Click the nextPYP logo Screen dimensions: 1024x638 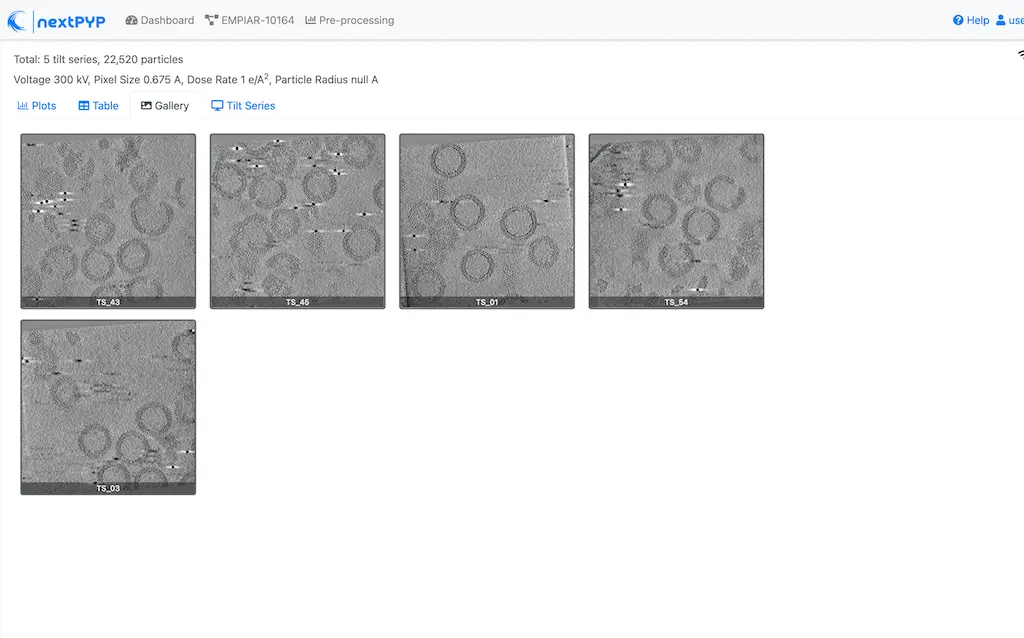point(56,20)
